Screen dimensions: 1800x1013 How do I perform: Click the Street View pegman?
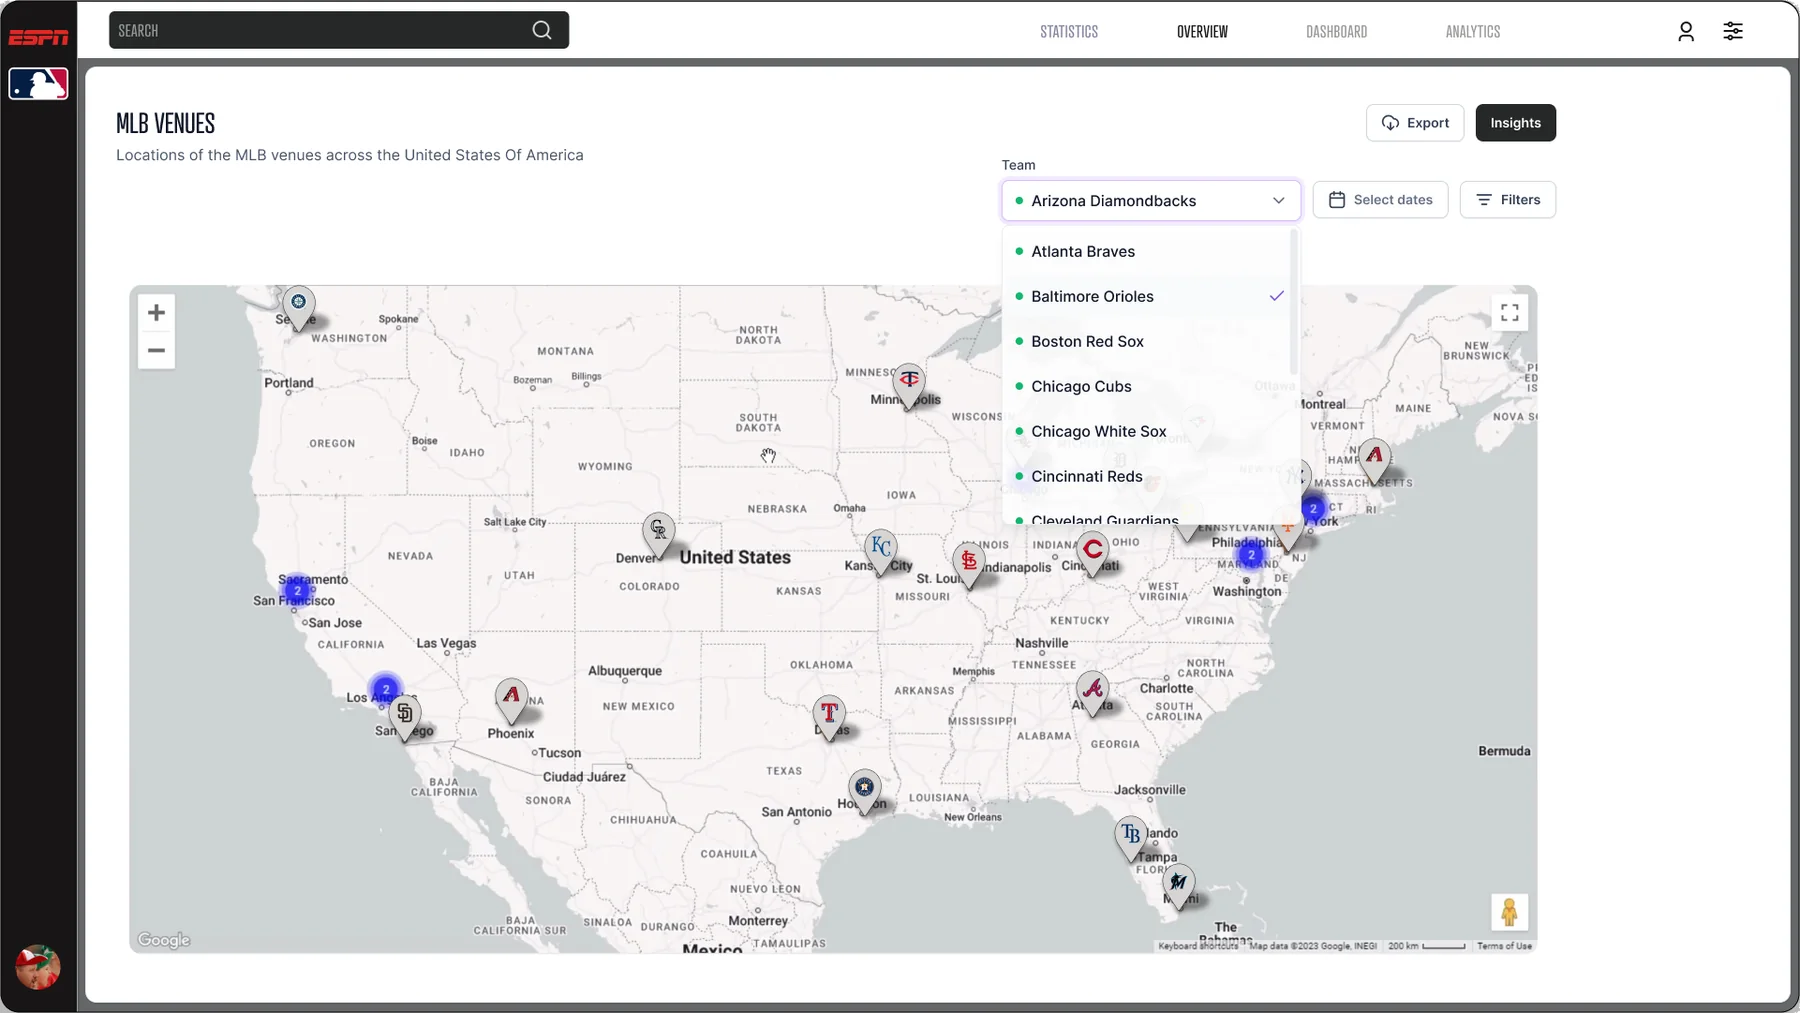[1510, 912]
